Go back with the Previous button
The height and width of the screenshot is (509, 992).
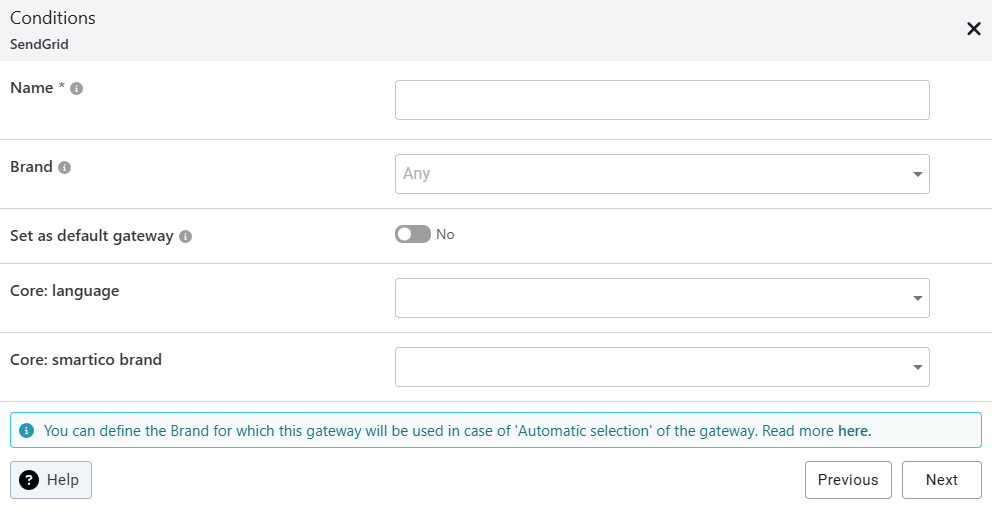[848, 480]
